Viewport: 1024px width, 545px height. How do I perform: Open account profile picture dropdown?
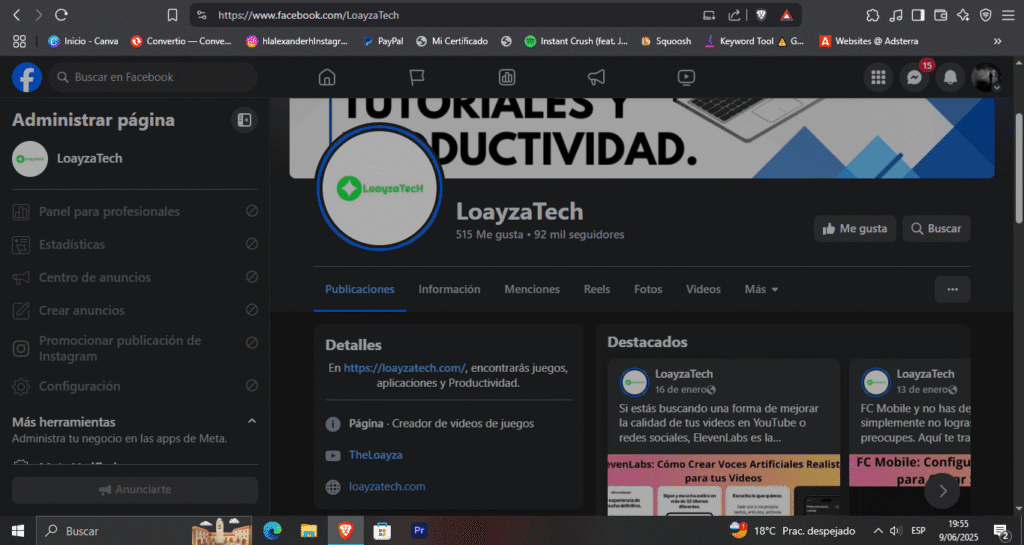coord(986,78)
